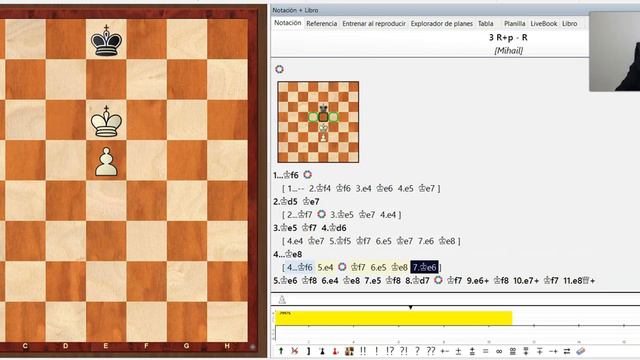Apply the White slightly better evaluation symbol

tap(472, 351)
